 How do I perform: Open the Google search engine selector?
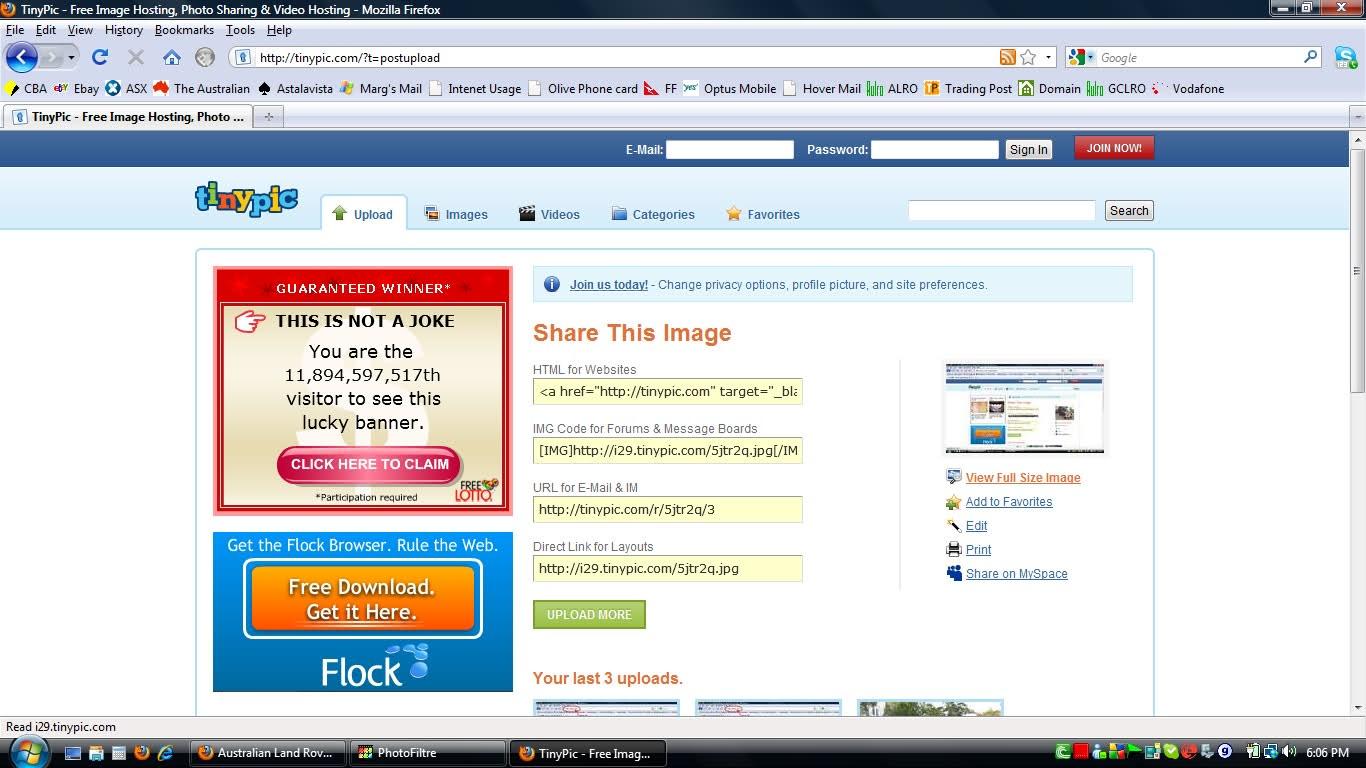point(1083,57)
